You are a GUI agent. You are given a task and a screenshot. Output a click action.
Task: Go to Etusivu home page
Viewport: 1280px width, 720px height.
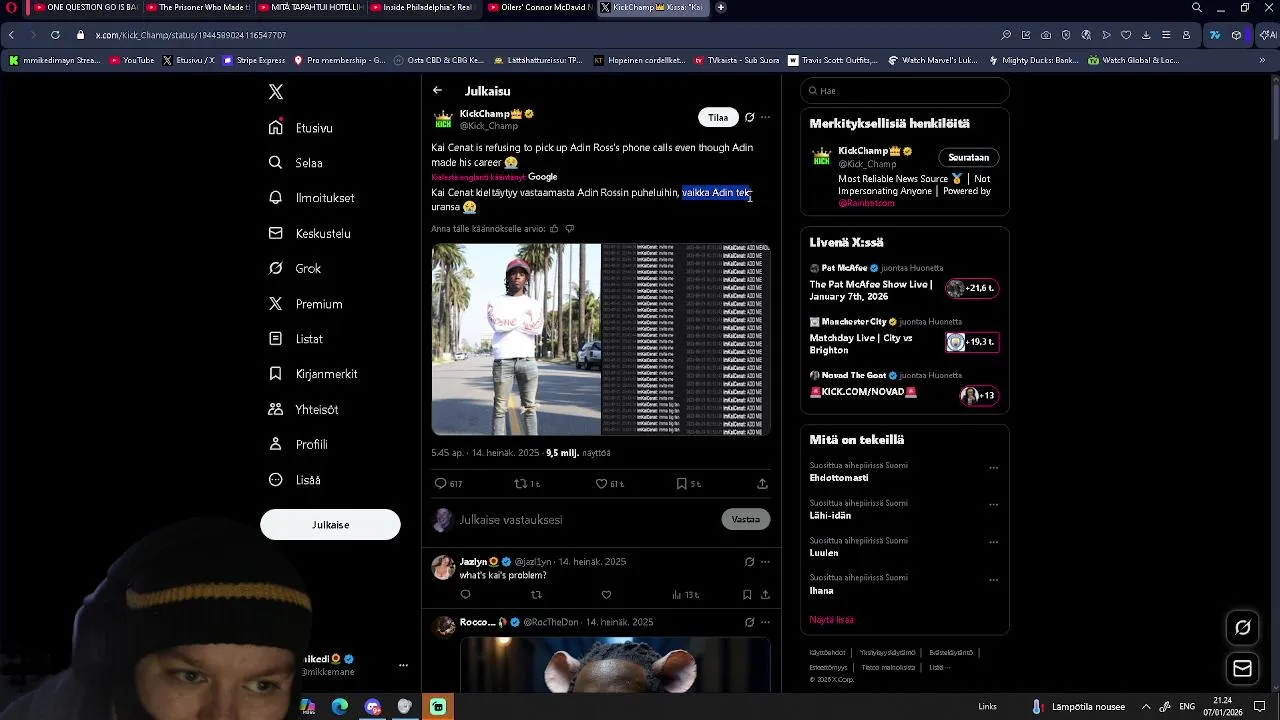pyautogui.click(x=301, y=128)
